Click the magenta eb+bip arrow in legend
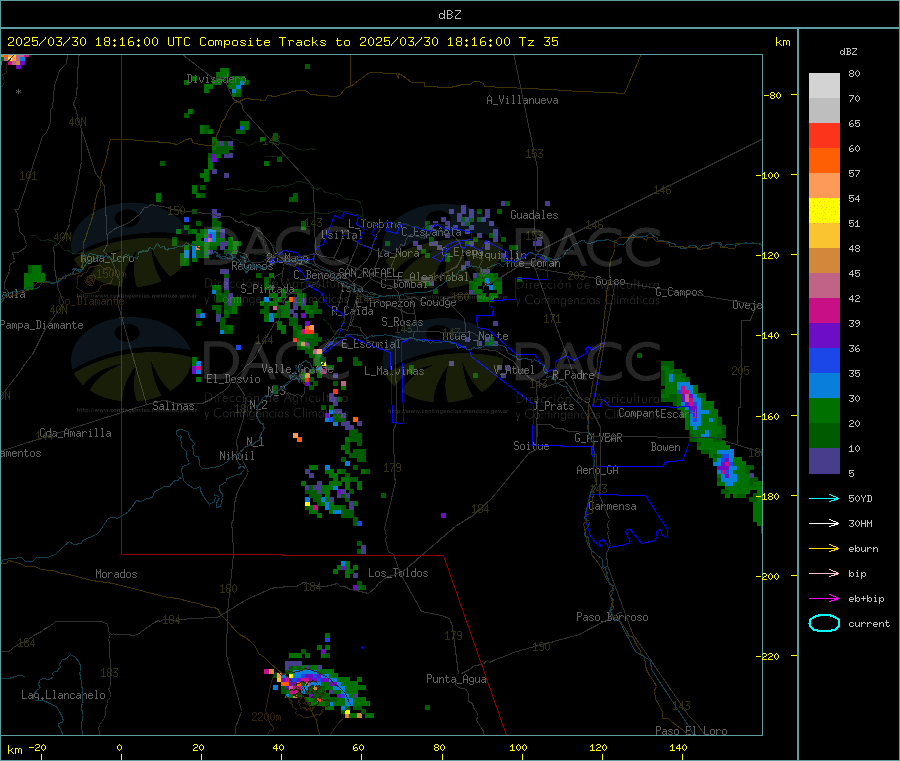 (x=824, y=599)
